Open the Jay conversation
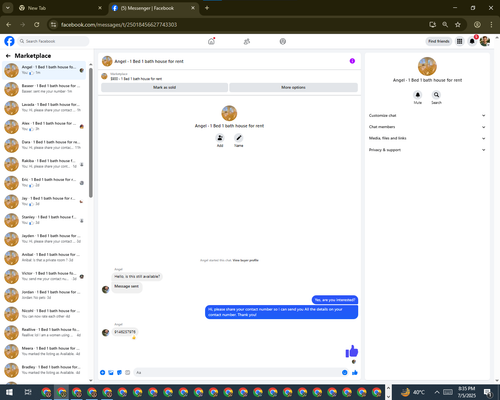This screenshot has height=400, width=500. [x=44, y=201]
